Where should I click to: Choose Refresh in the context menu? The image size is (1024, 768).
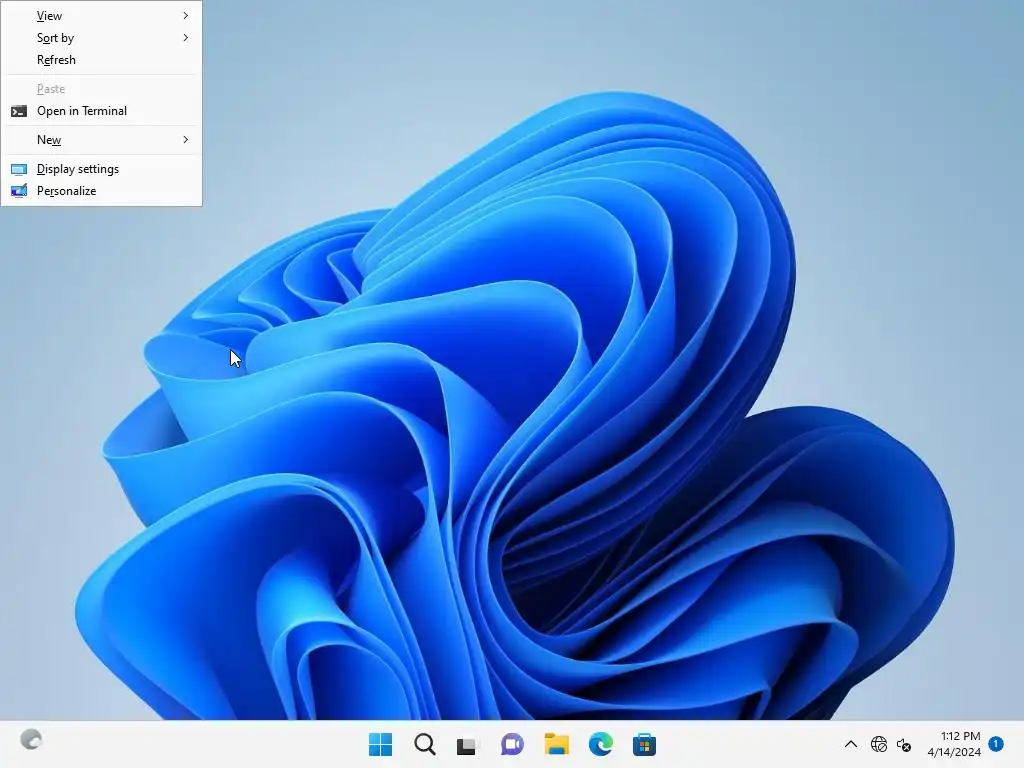(101, 59)
